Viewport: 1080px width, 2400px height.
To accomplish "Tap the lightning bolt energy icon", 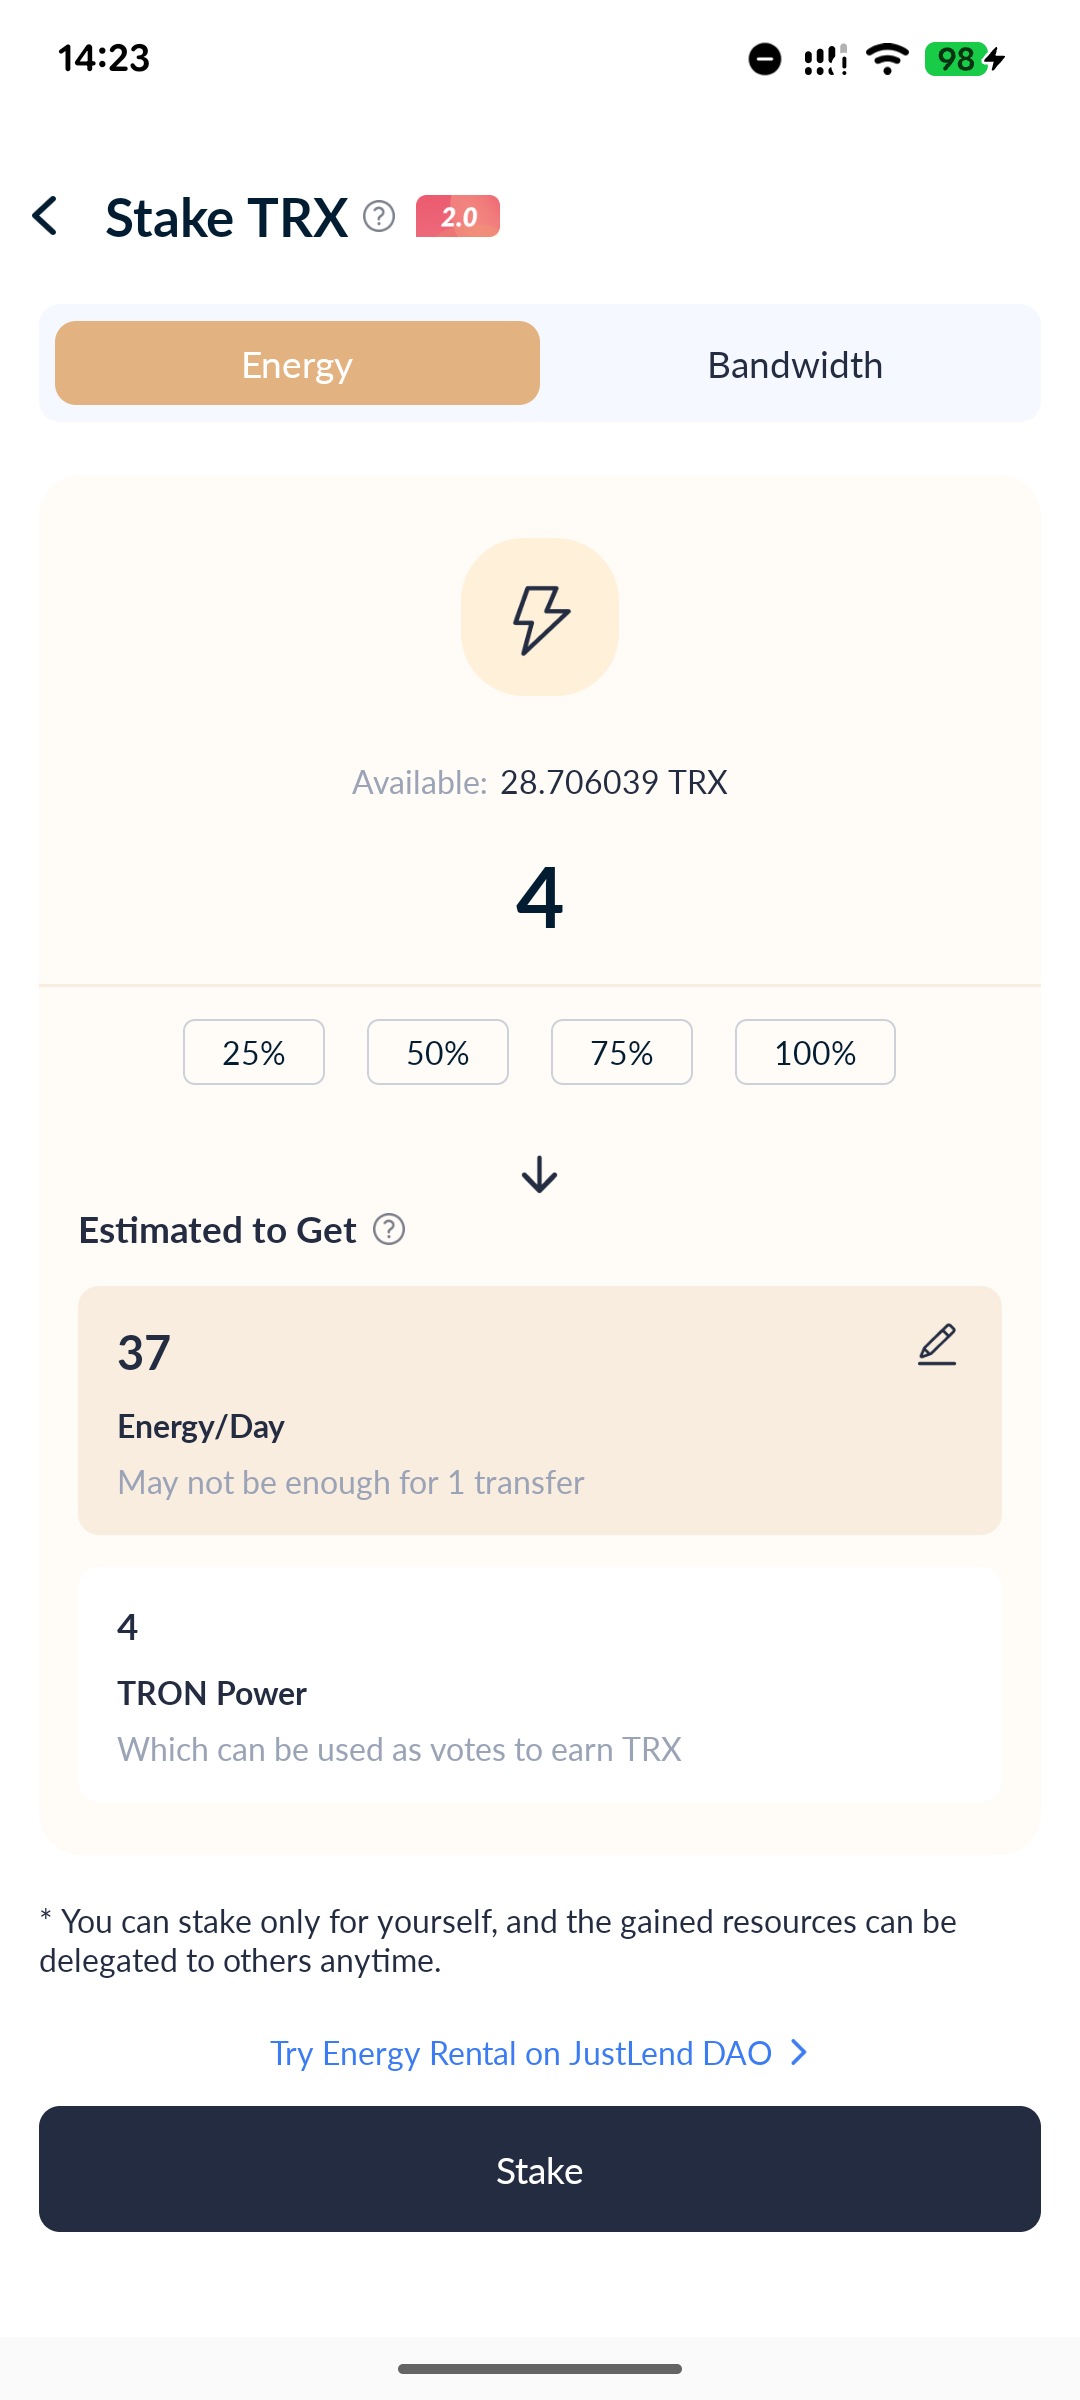I will 540,617.
